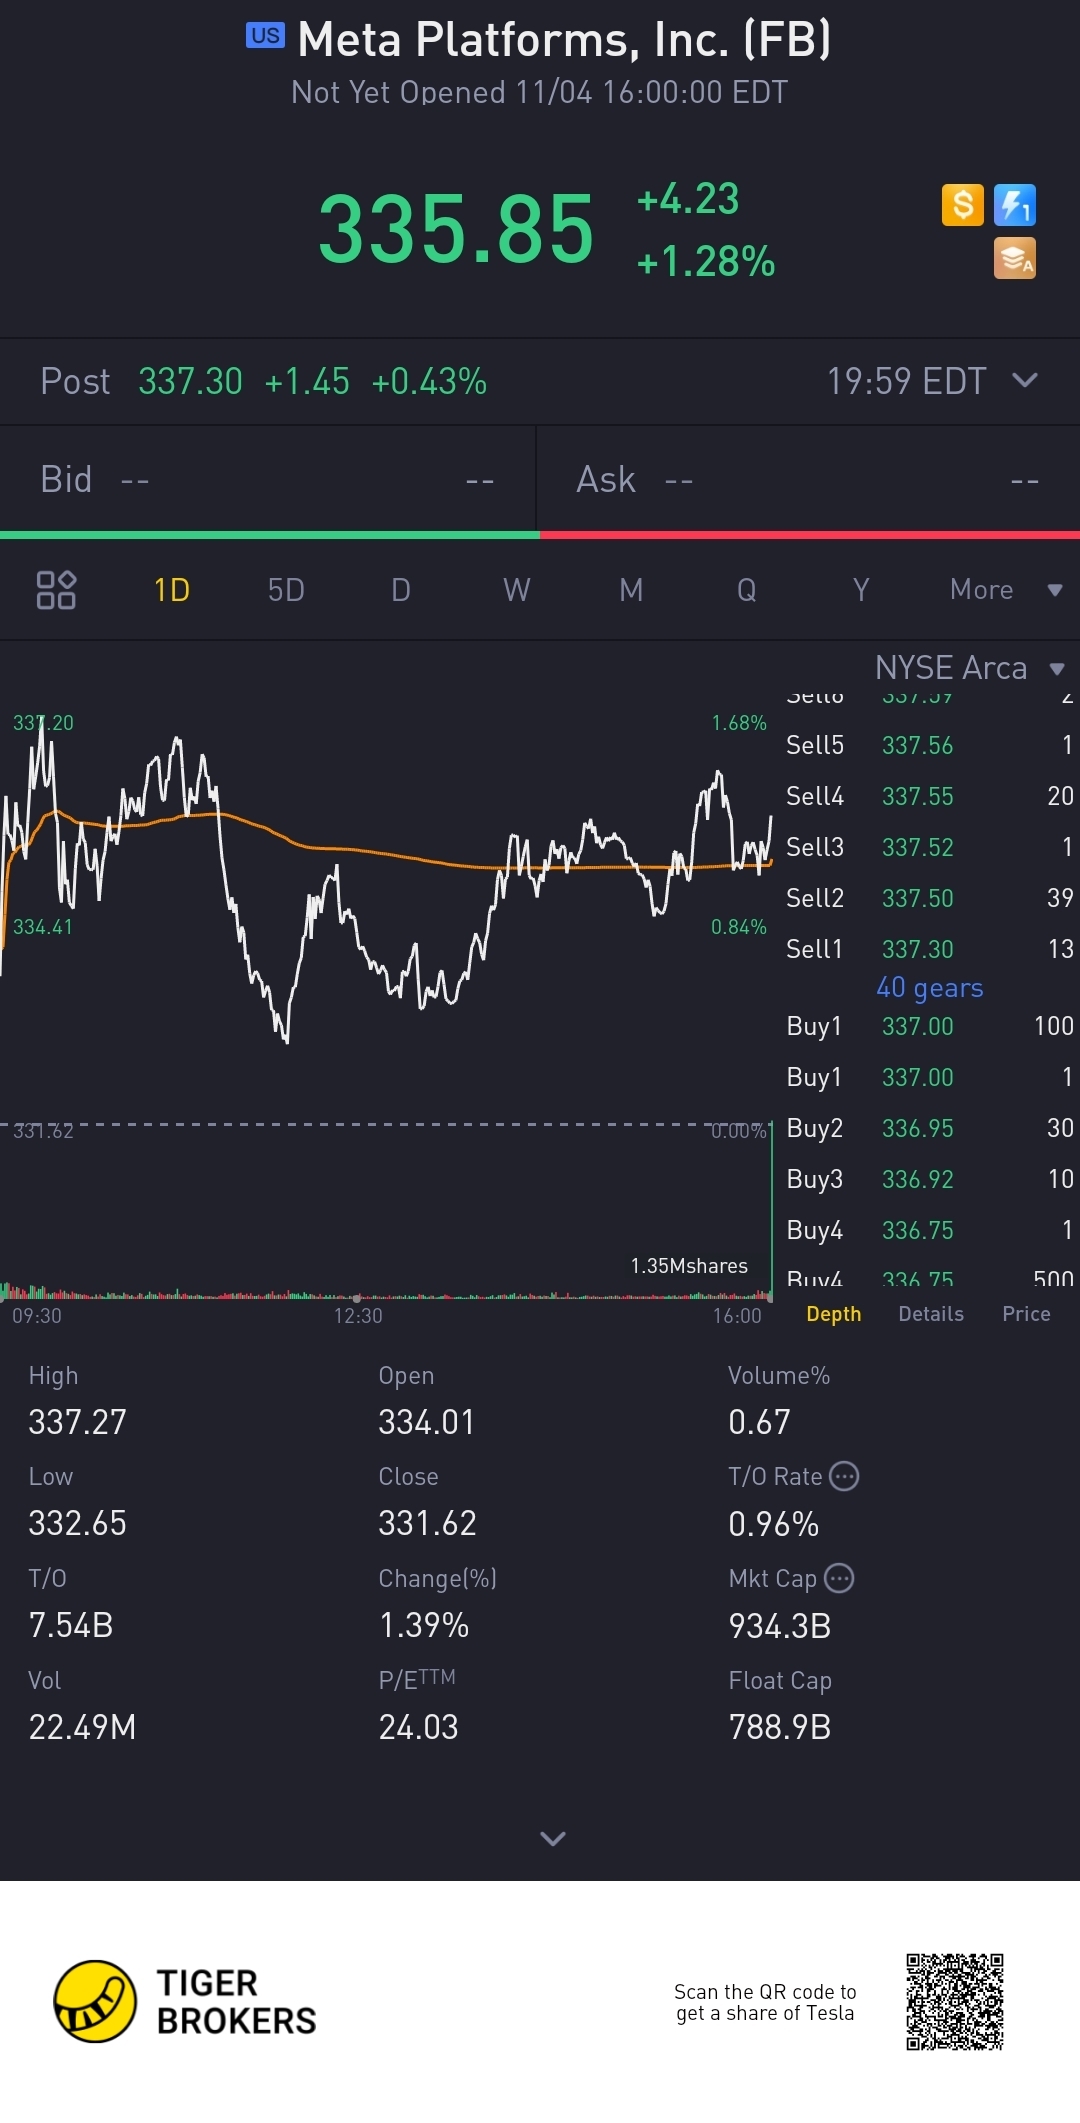The width and height of the screenshot is (1080, 2123).
Task: Tap Sell1 row at 337.30
Action: click(930, 949)
